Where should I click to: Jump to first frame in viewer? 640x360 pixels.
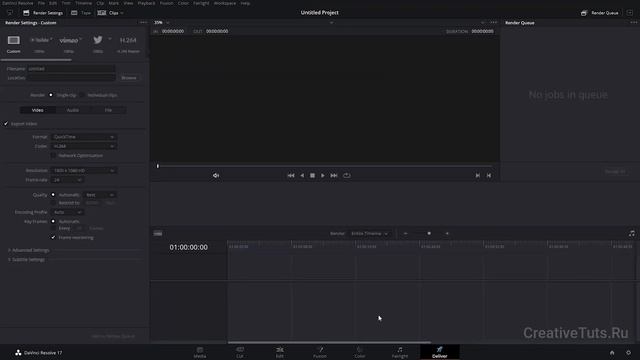click(291, 176)
